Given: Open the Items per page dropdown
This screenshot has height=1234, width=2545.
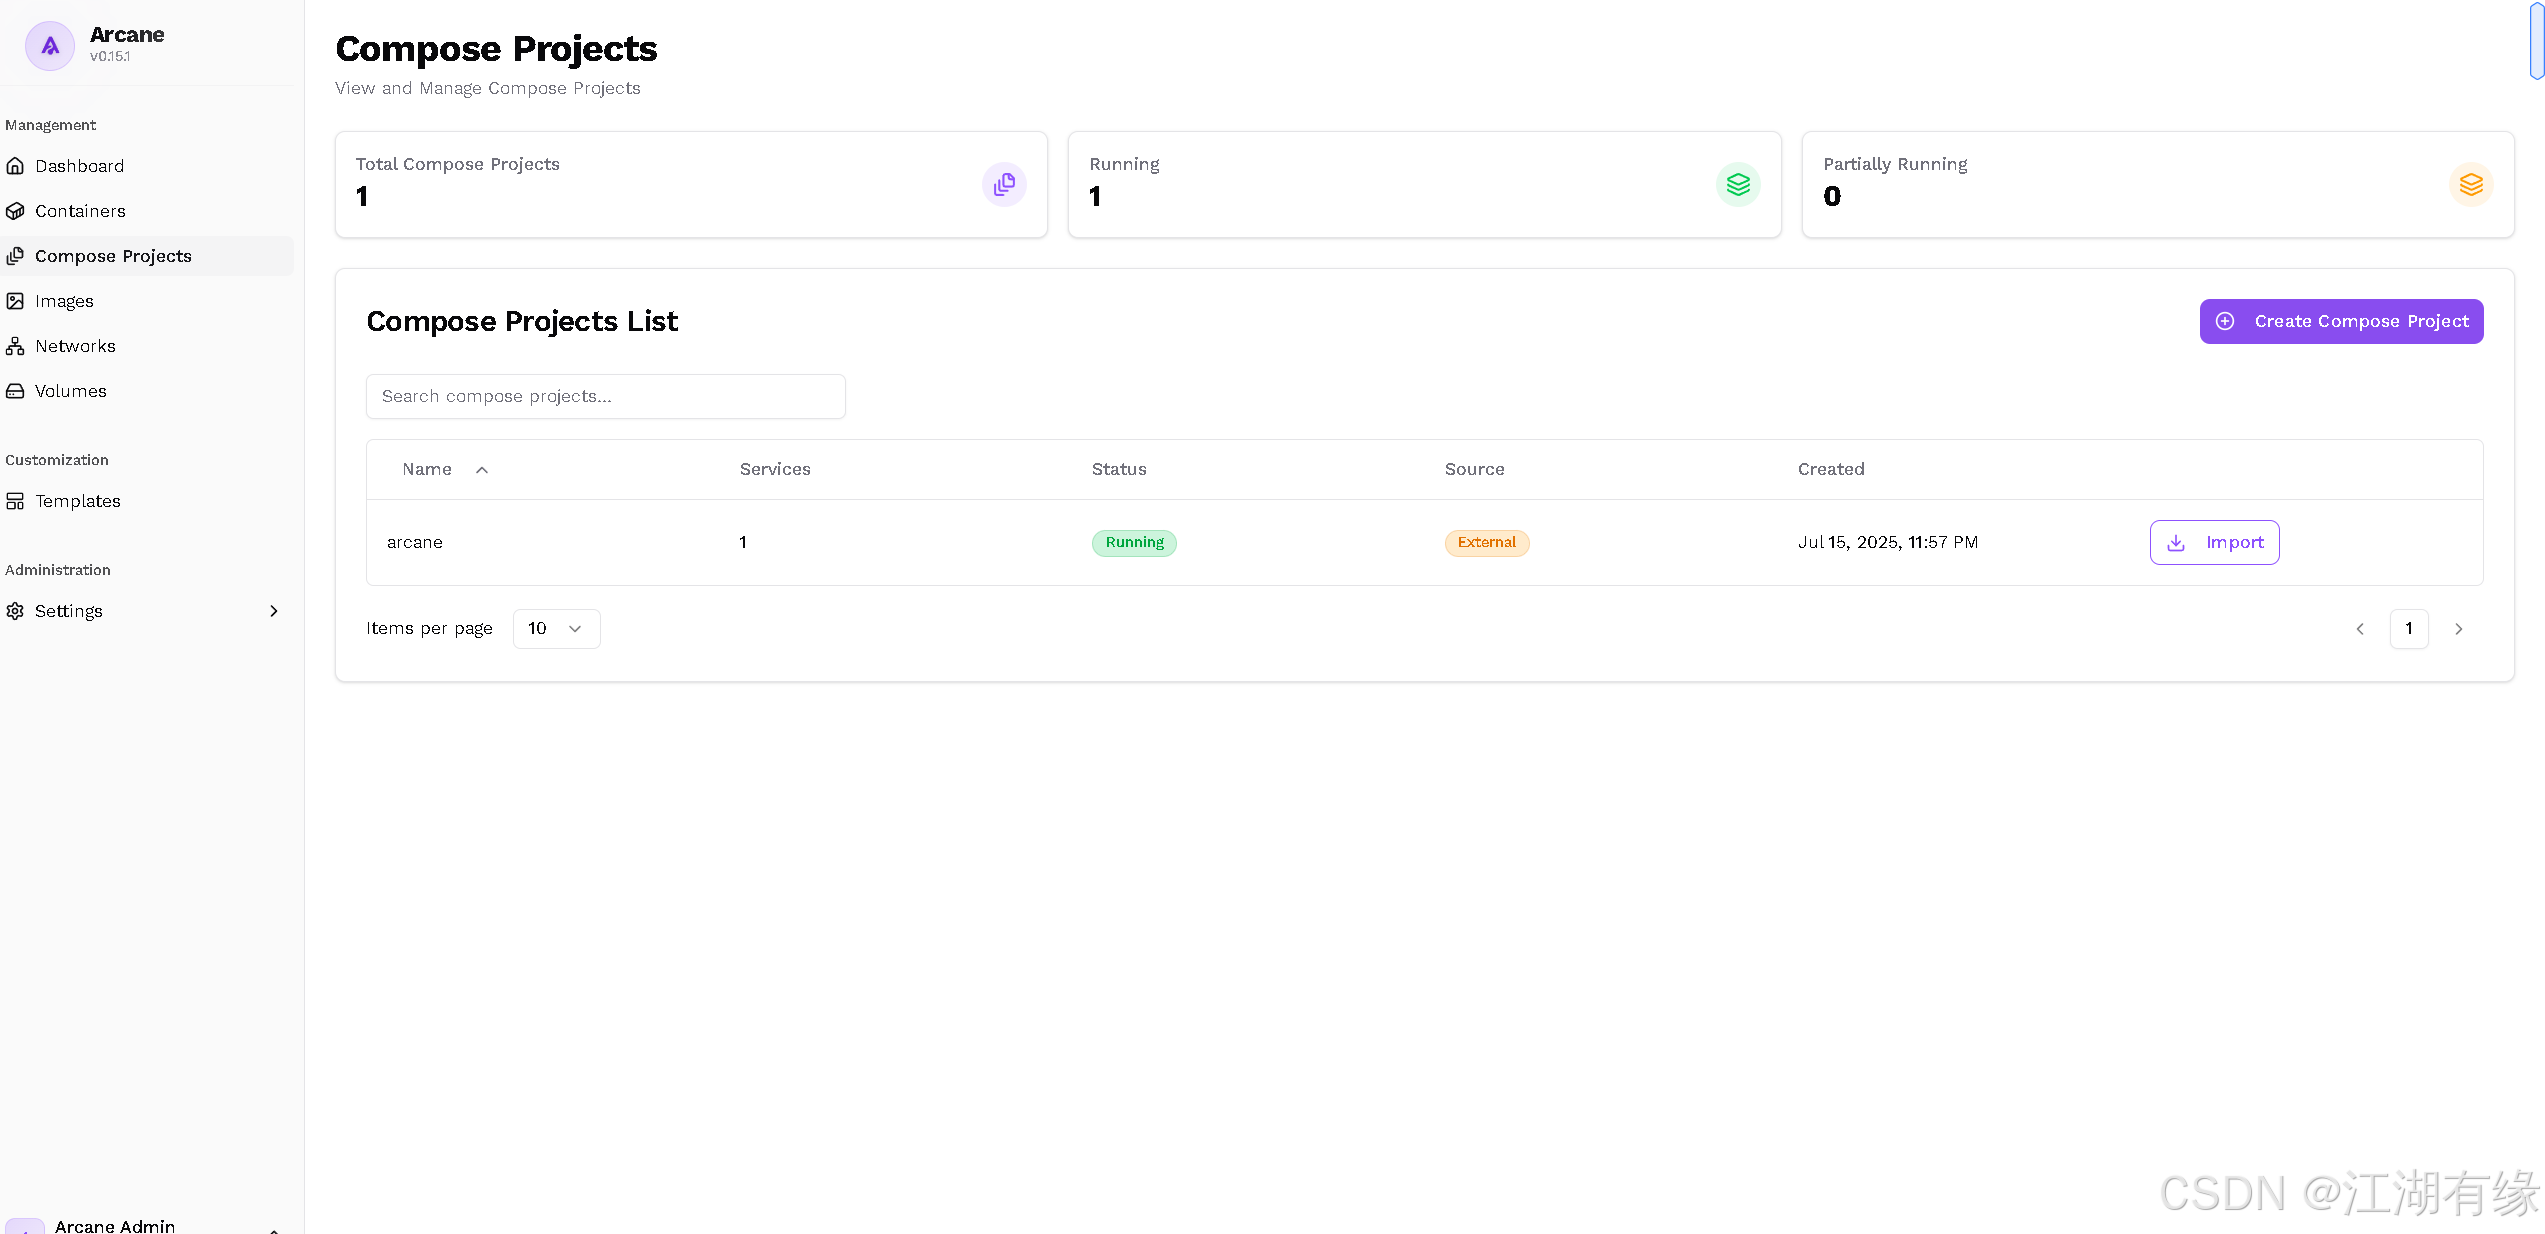Looking at the screenshot, I should click(x=556, y=629).
